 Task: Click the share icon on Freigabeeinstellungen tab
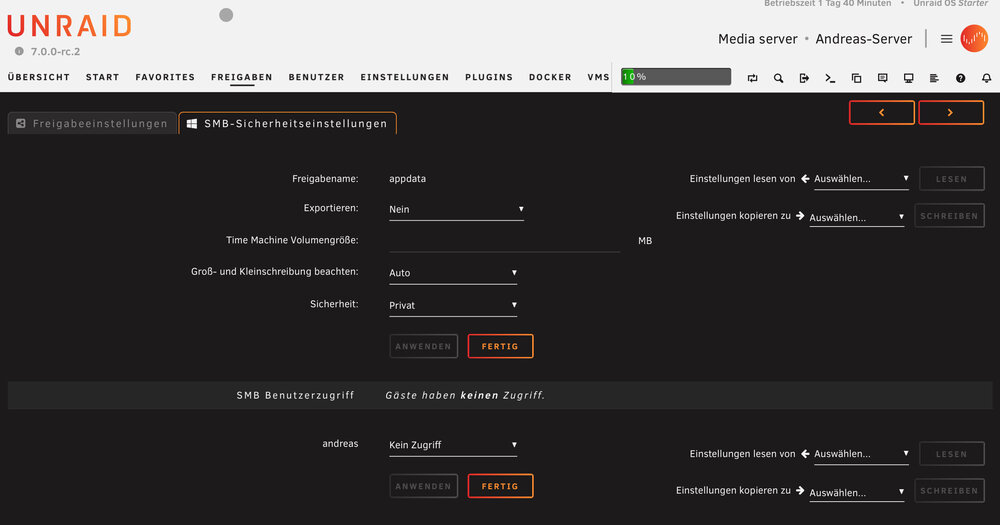20,123
